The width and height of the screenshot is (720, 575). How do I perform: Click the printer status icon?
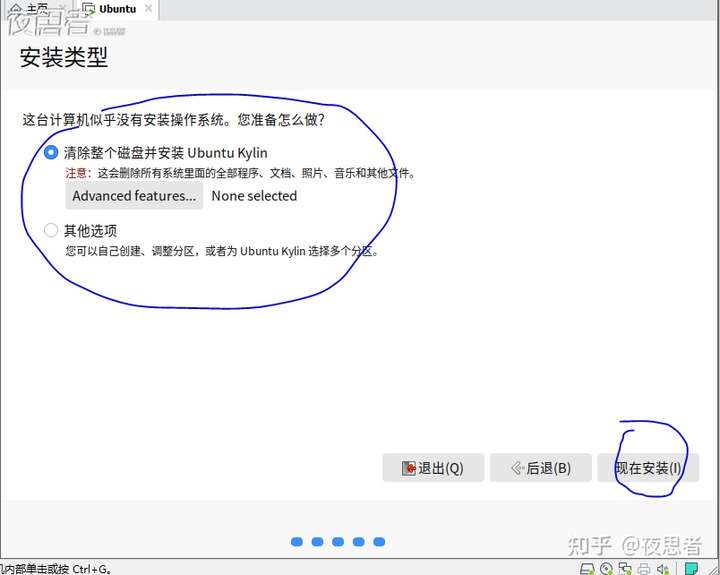(644, 569)
